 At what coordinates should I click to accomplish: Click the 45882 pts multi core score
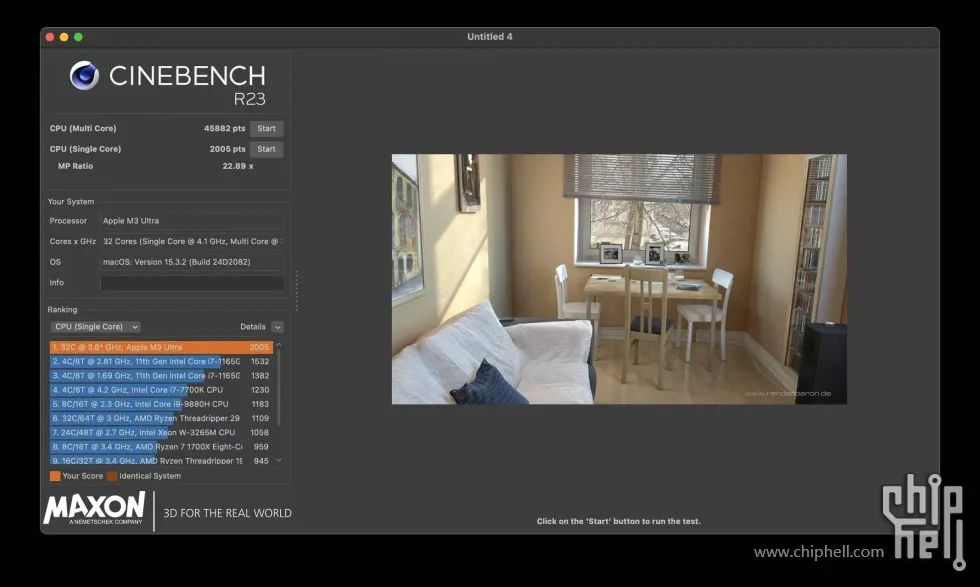click(x=224, y=129)
